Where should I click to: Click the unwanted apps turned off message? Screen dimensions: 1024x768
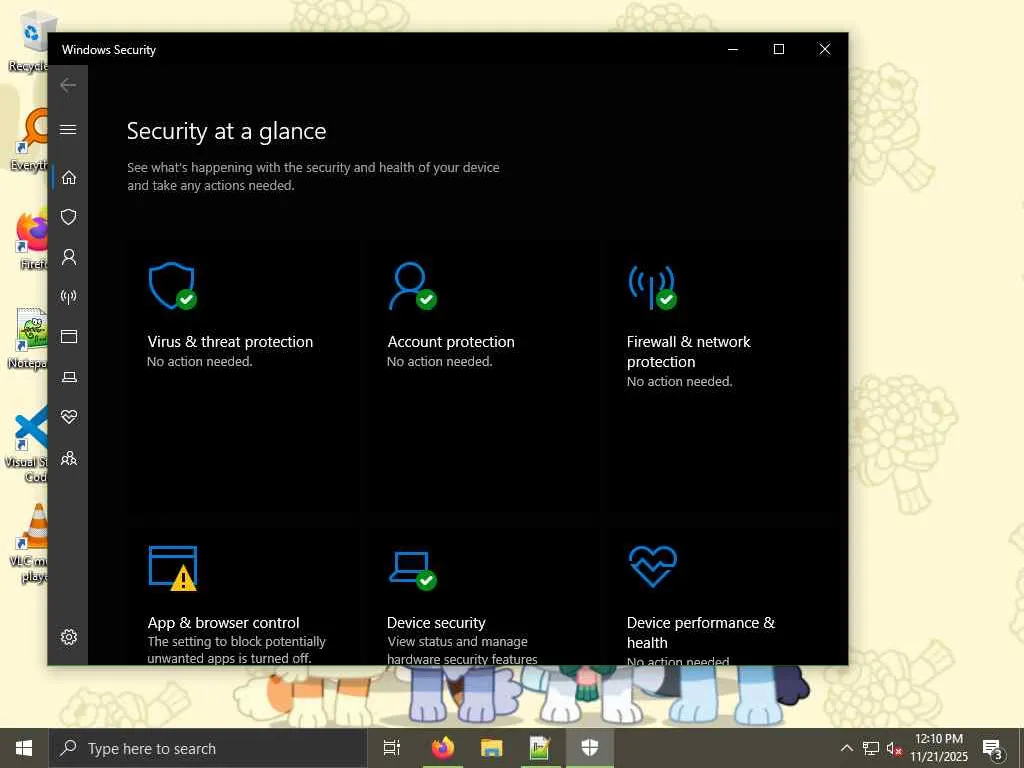click(x=236, y=650)
